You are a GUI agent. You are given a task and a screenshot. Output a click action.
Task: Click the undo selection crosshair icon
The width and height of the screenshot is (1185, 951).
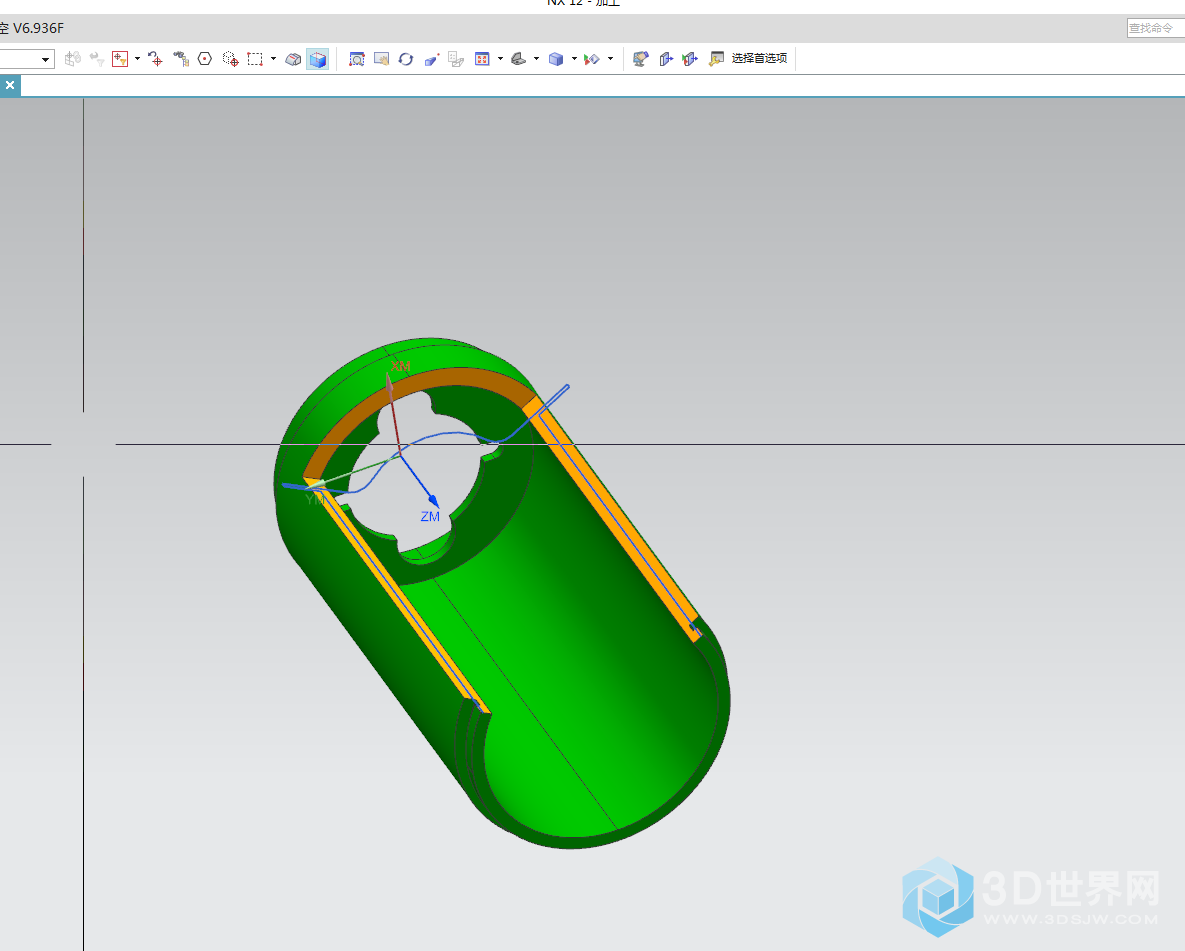(155, 59)
